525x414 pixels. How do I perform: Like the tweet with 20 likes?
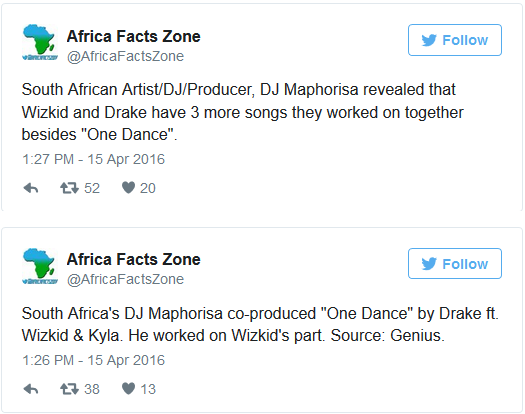pyautogui.click(x=128, y=188)
